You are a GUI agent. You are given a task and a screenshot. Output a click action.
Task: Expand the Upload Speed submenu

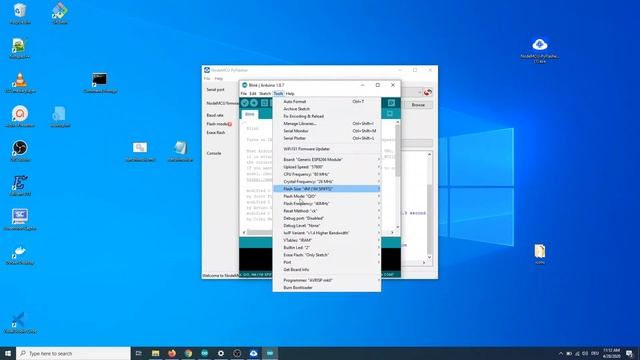[327, 167]
